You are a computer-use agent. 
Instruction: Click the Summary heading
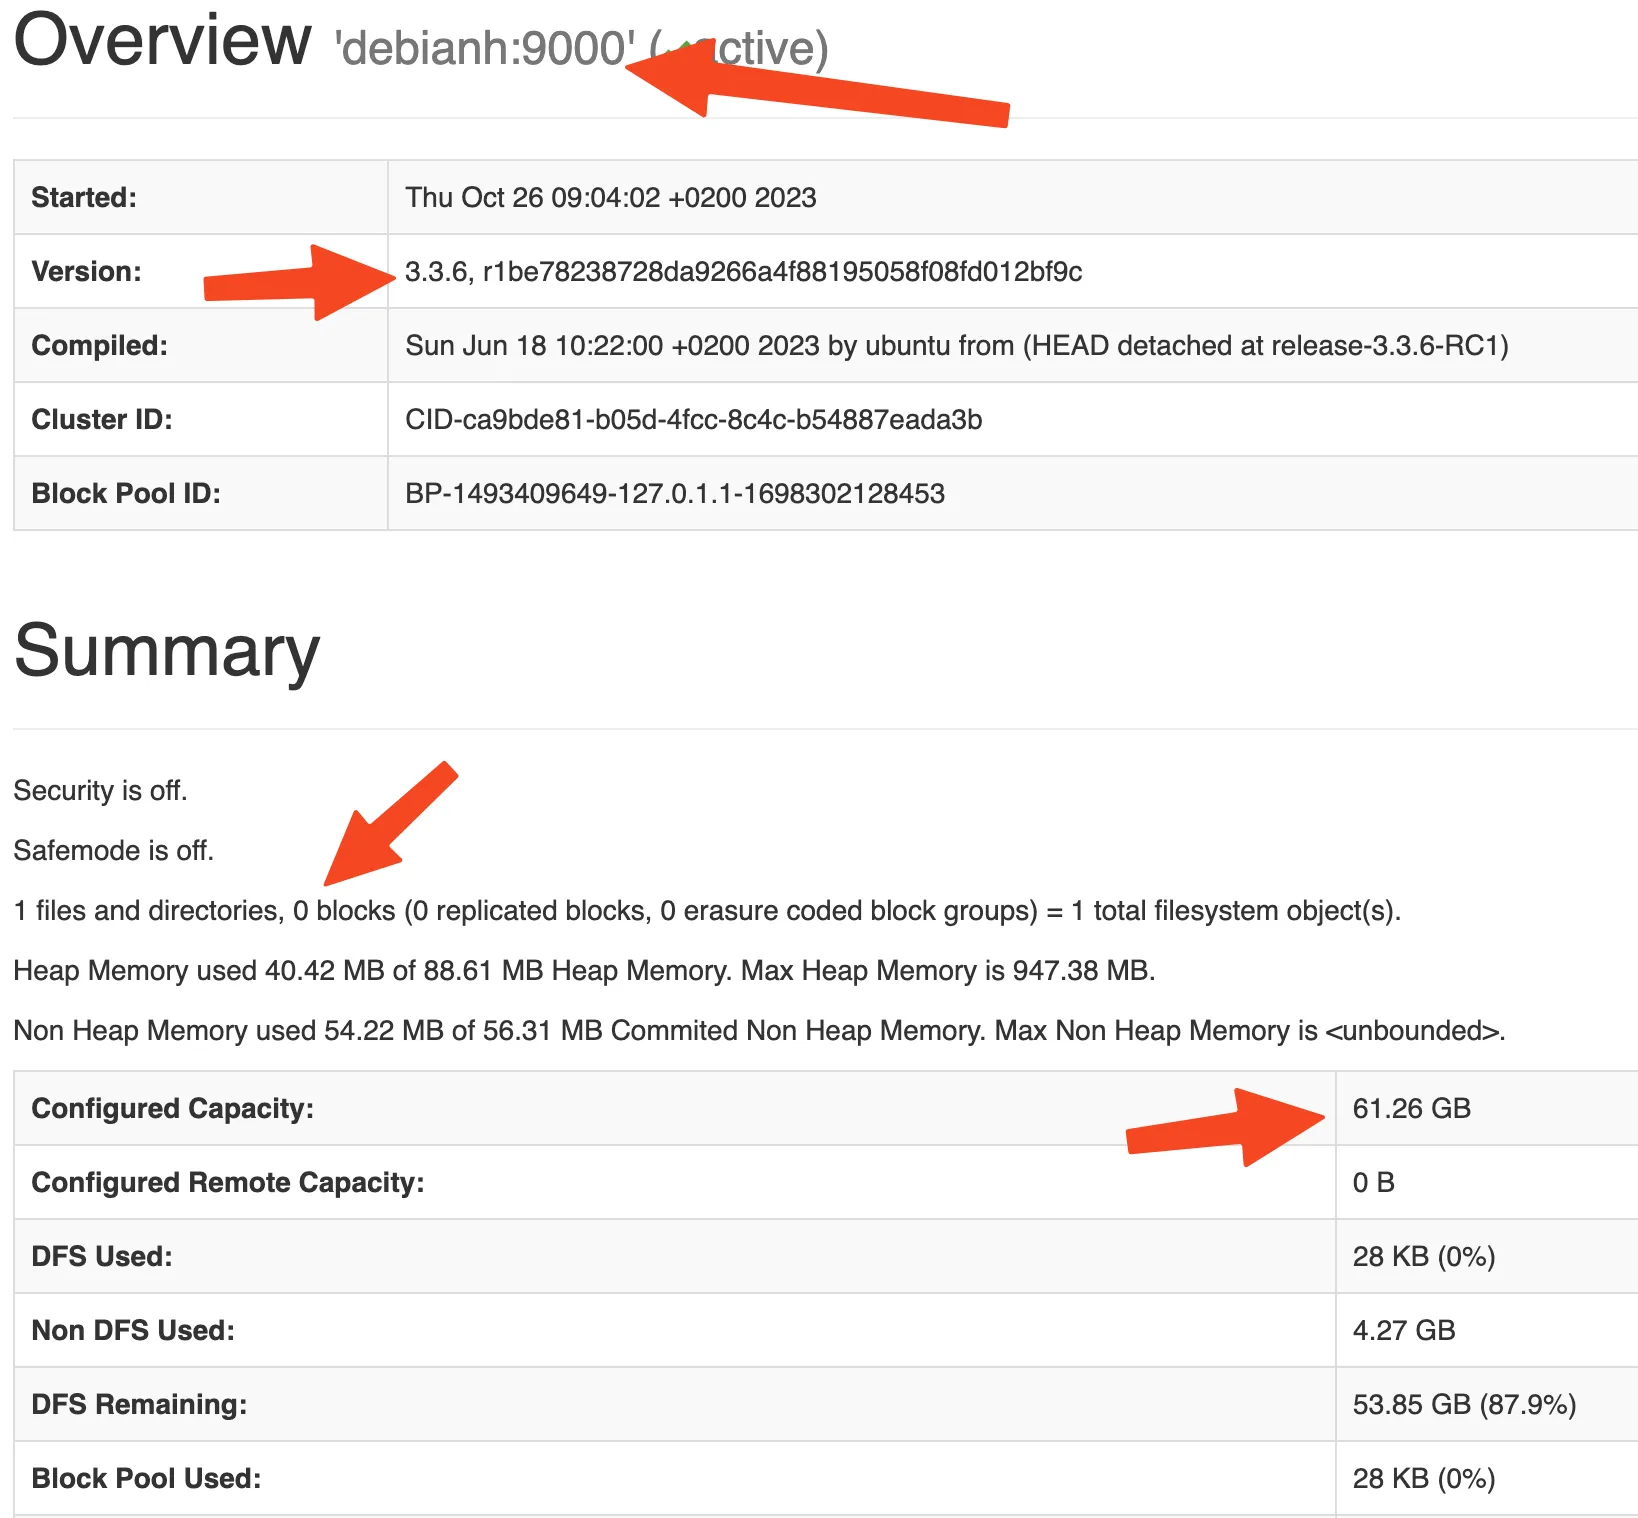(x=167, y=651)
